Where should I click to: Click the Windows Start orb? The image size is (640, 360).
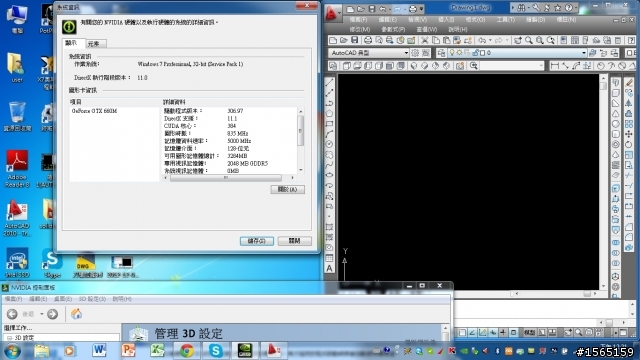12,351
